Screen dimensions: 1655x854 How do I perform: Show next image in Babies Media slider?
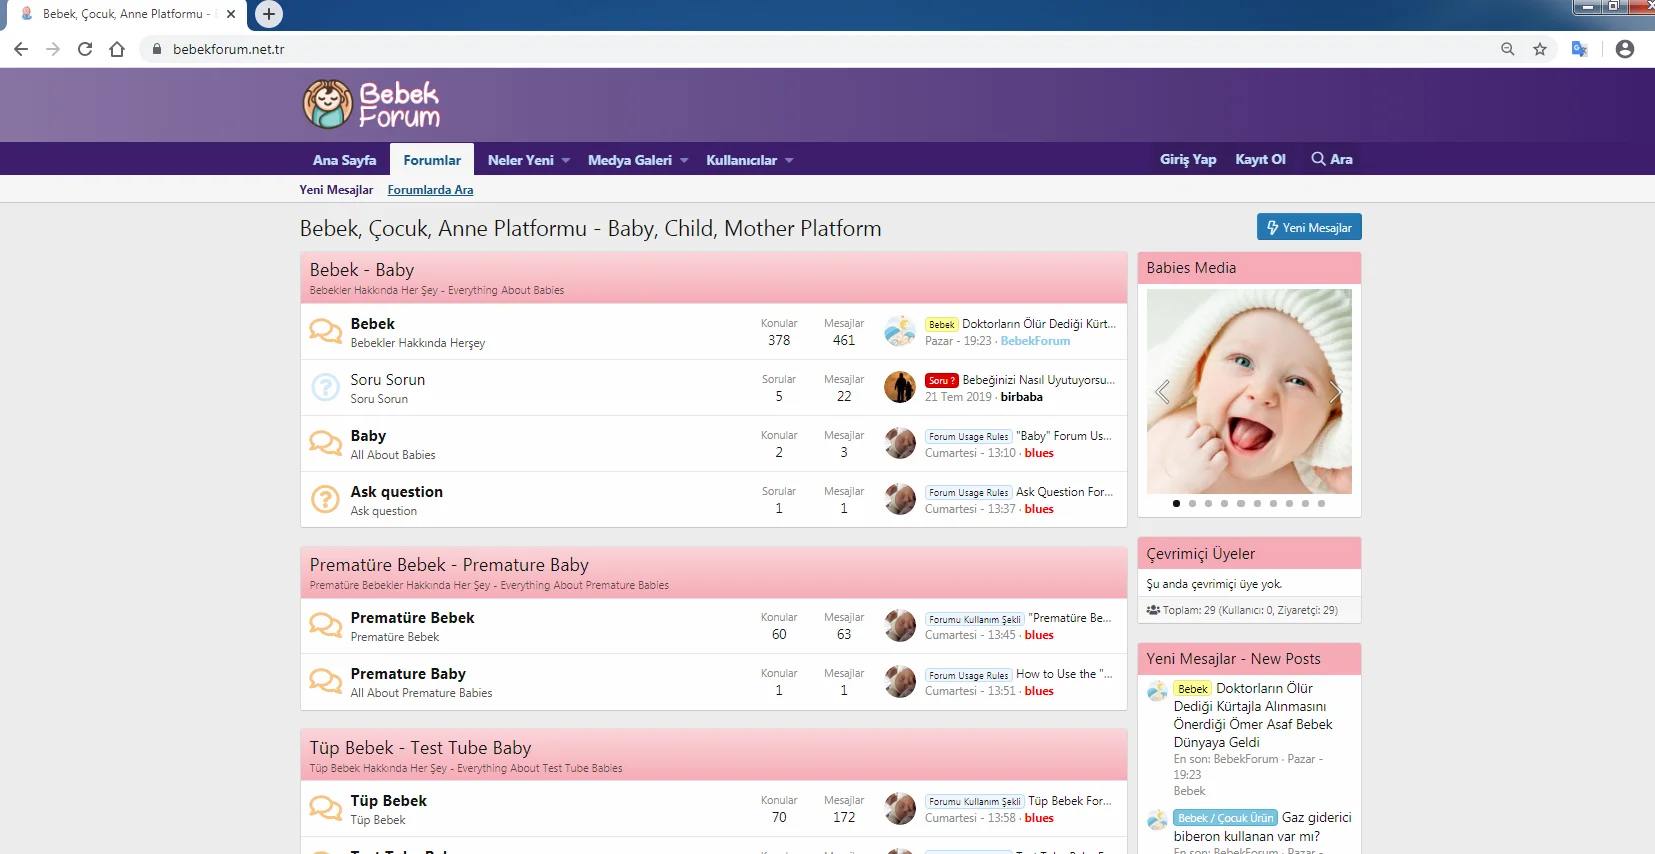coord(1335,392)
